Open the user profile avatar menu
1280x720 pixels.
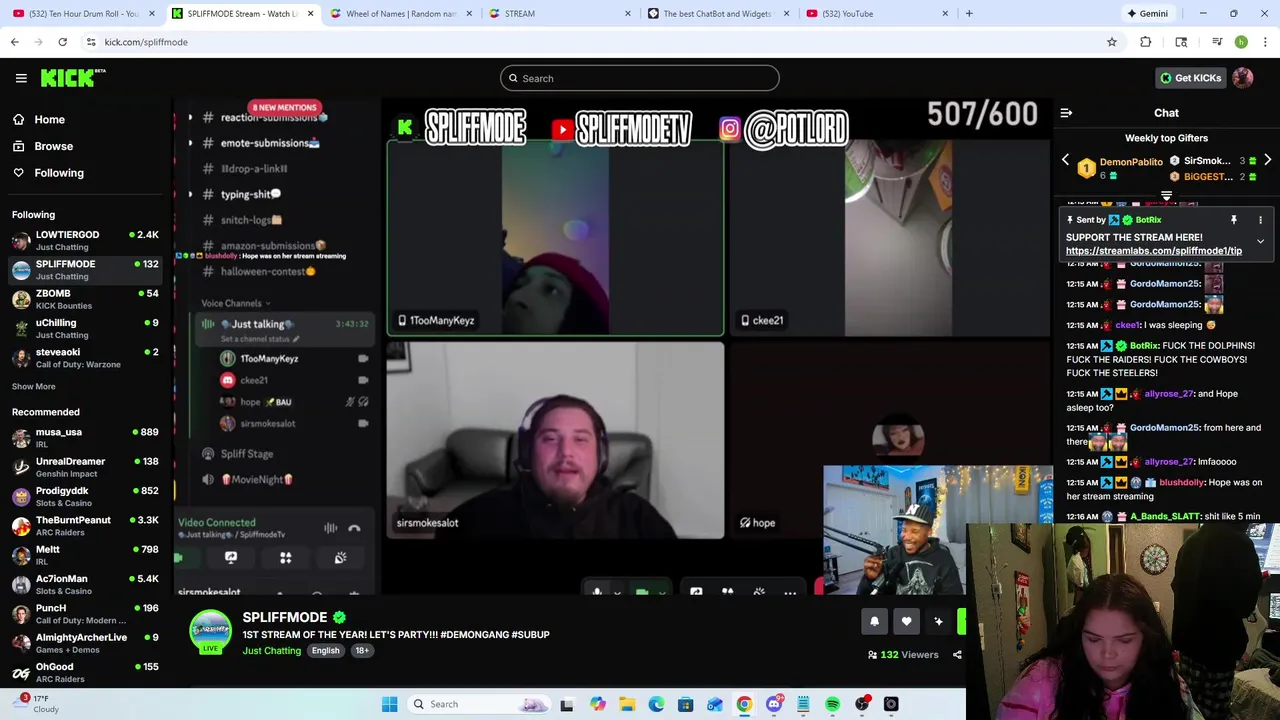1243,78
